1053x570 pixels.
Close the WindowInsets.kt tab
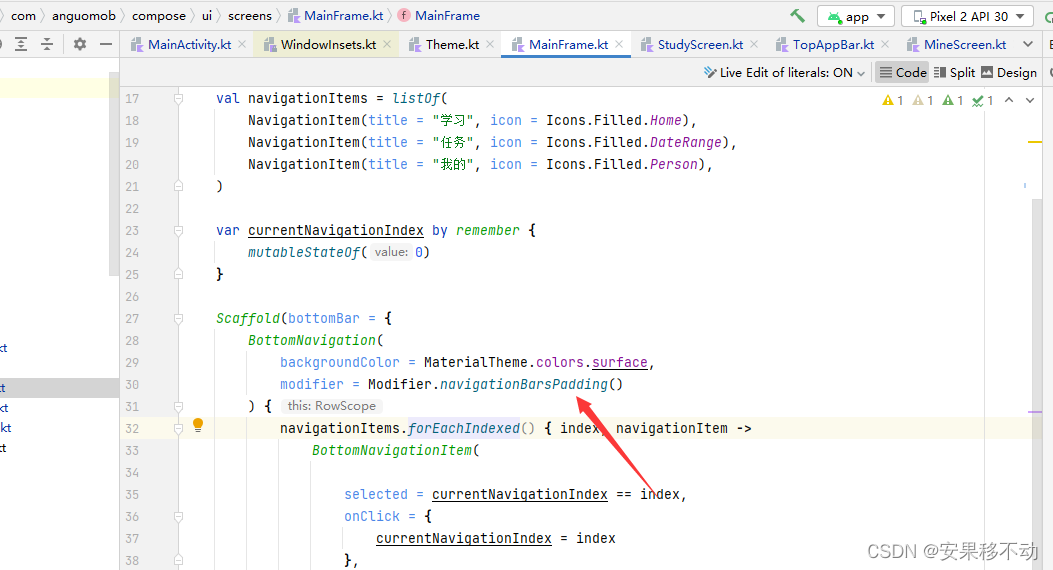pyautogui.click(x=387, y=44)
